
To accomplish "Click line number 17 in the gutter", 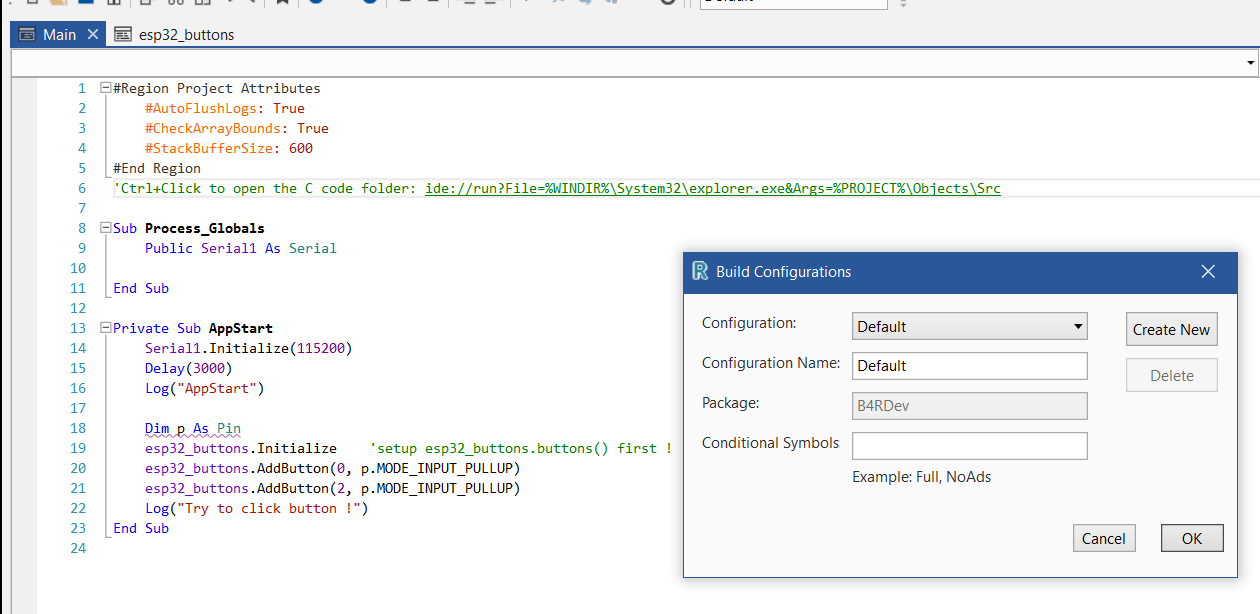I will click(x=79, y=408).
